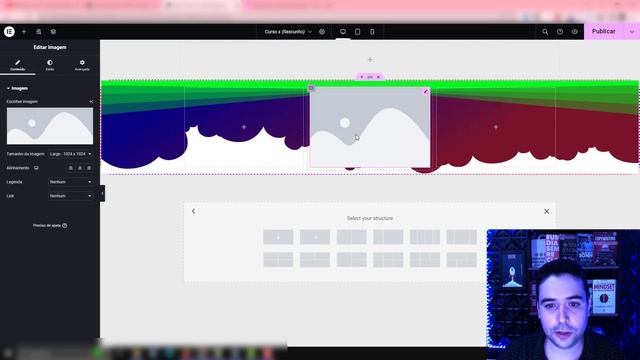Expand the save options arrow beside Publicar
The image size is (640, 360).
[x=632, y=31]
